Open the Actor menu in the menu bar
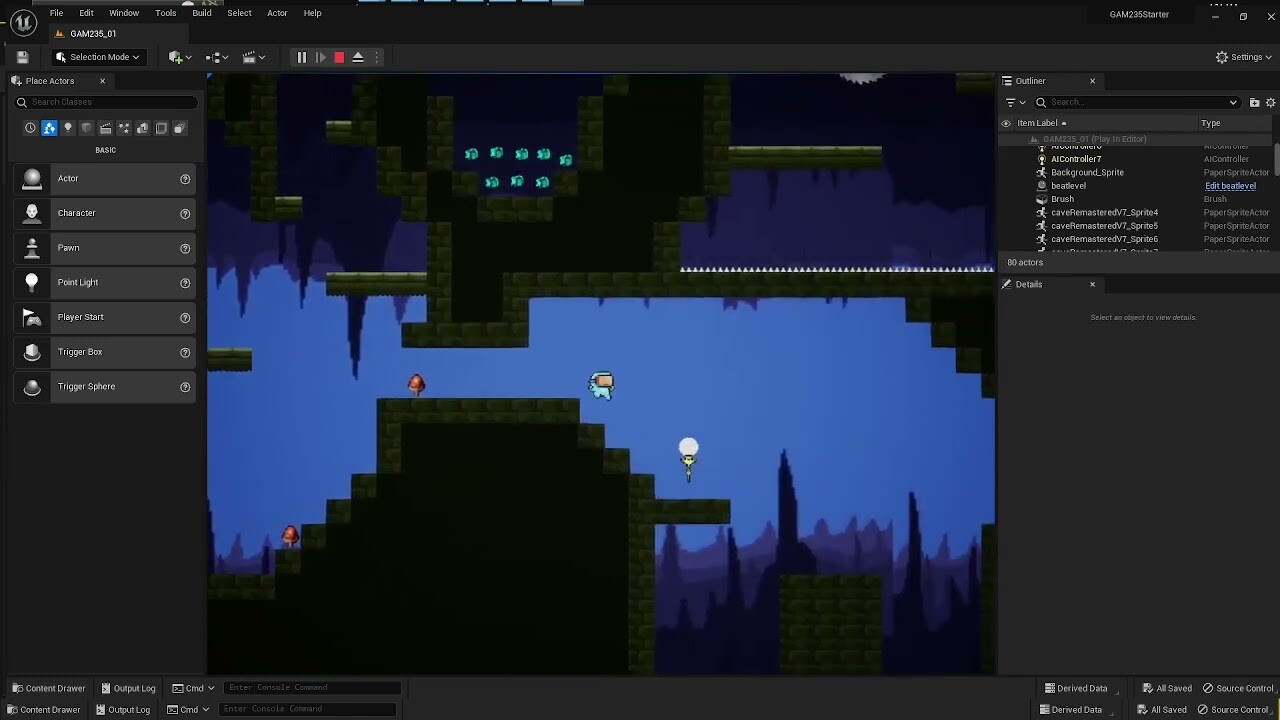 (x=277, y=13)
